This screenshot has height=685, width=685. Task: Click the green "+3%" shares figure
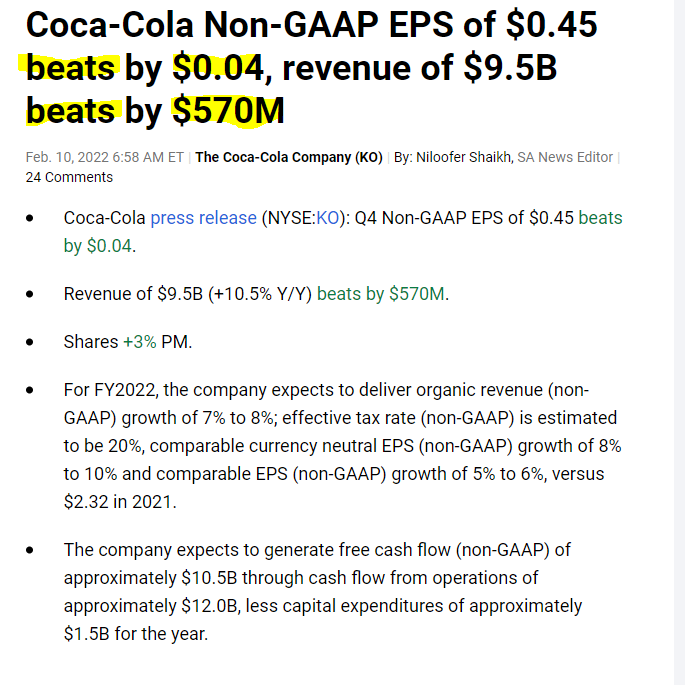[x=139, y=342]
